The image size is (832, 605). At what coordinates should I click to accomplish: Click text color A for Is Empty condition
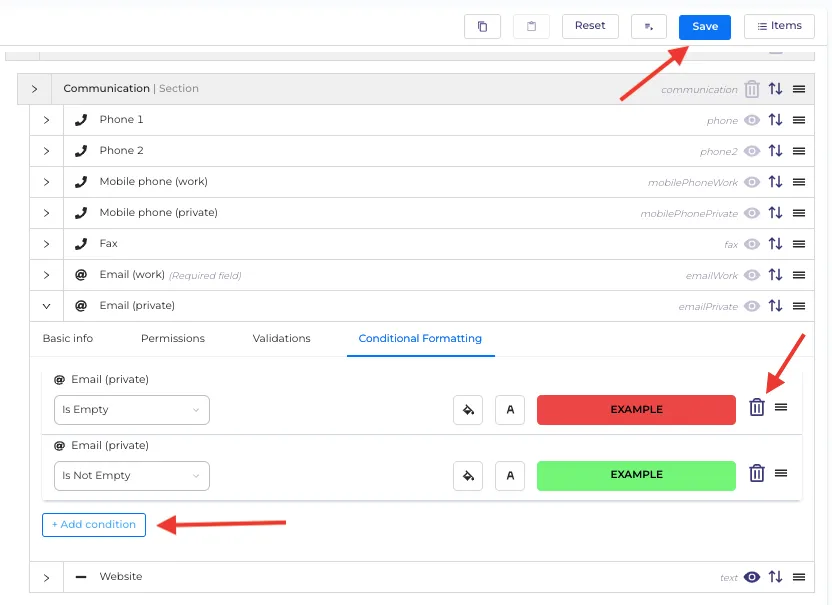pyautogui.click(x=510, y=410)
